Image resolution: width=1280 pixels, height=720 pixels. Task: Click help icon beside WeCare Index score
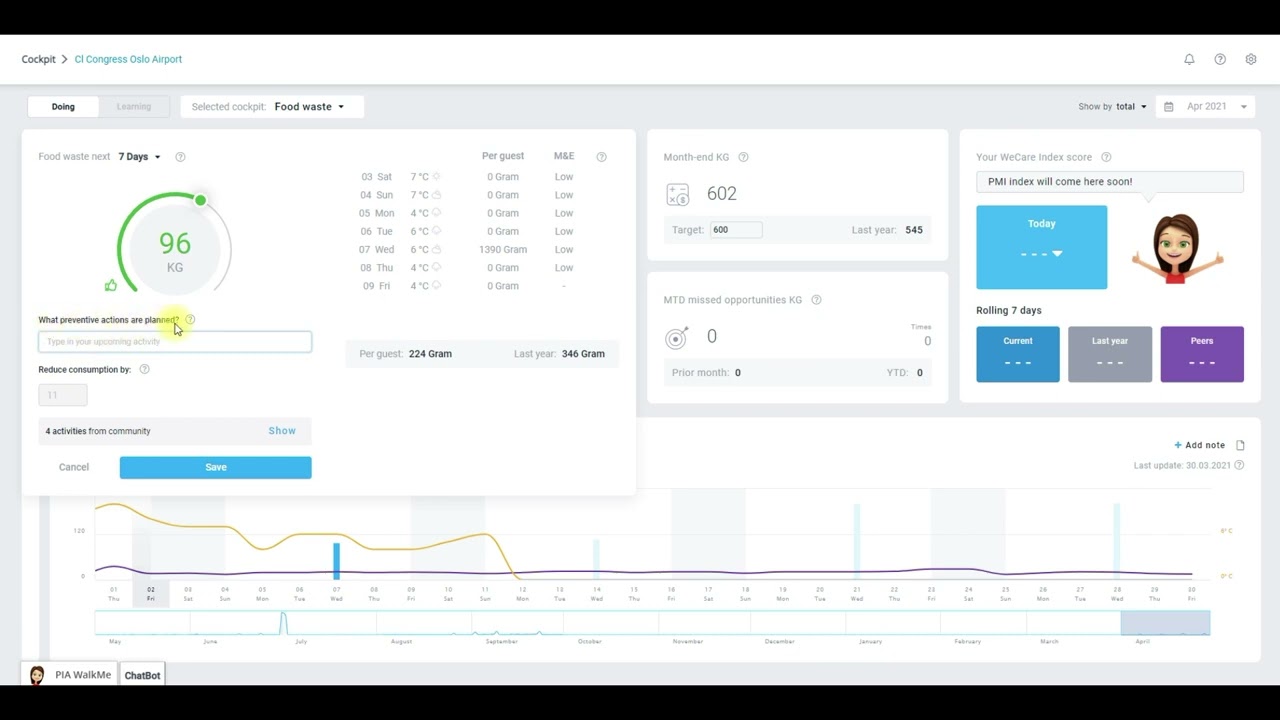point(1106,157)
